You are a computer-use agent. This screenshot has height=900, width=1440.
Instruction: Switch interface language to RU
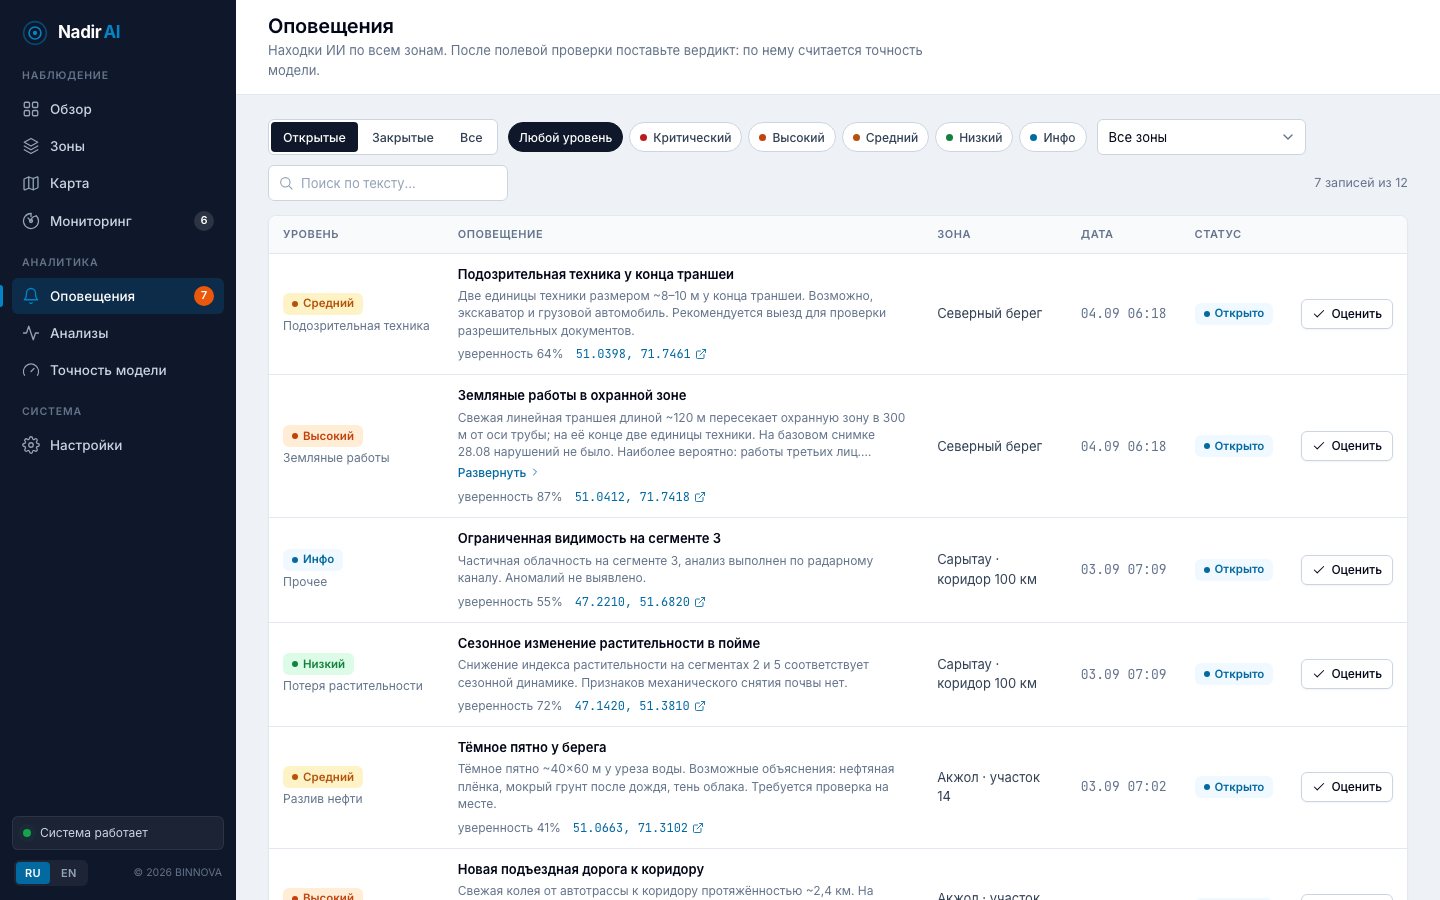(33, 873)
